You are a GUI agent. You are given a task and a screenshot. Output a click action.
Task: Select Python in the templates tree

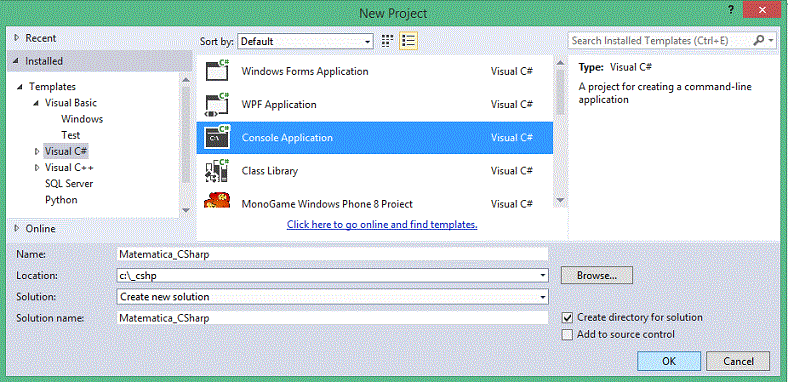point(61,200)
